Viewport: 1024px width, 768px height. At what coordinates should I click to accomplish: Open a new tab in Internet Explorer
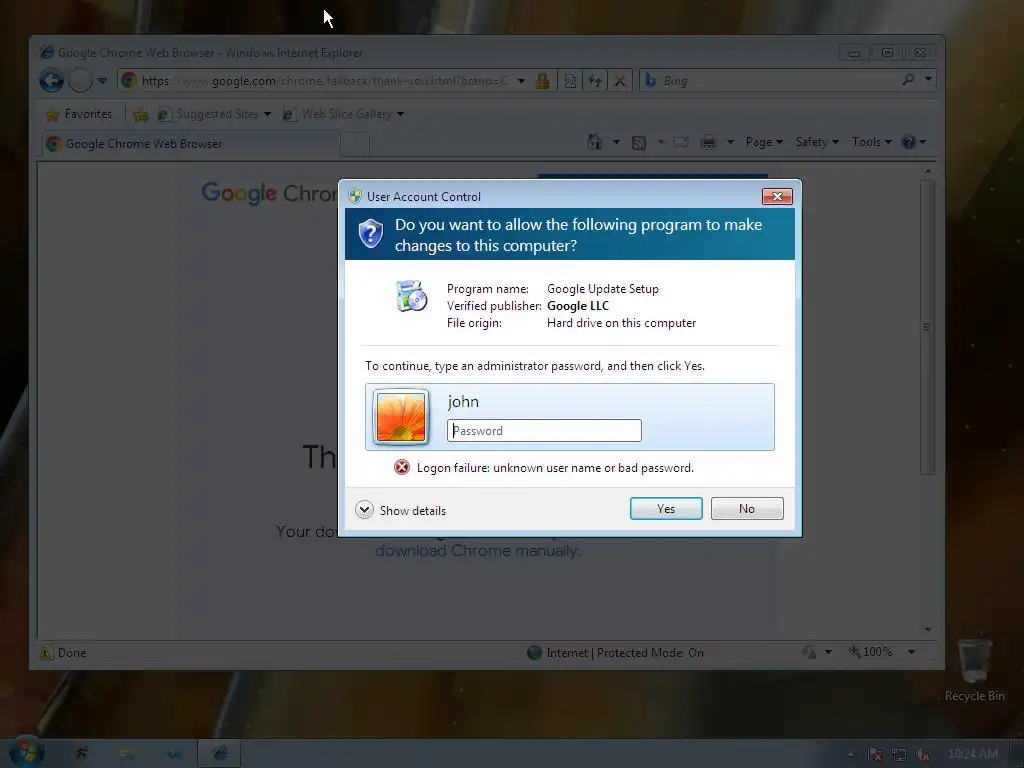click(x=355, y=144)
